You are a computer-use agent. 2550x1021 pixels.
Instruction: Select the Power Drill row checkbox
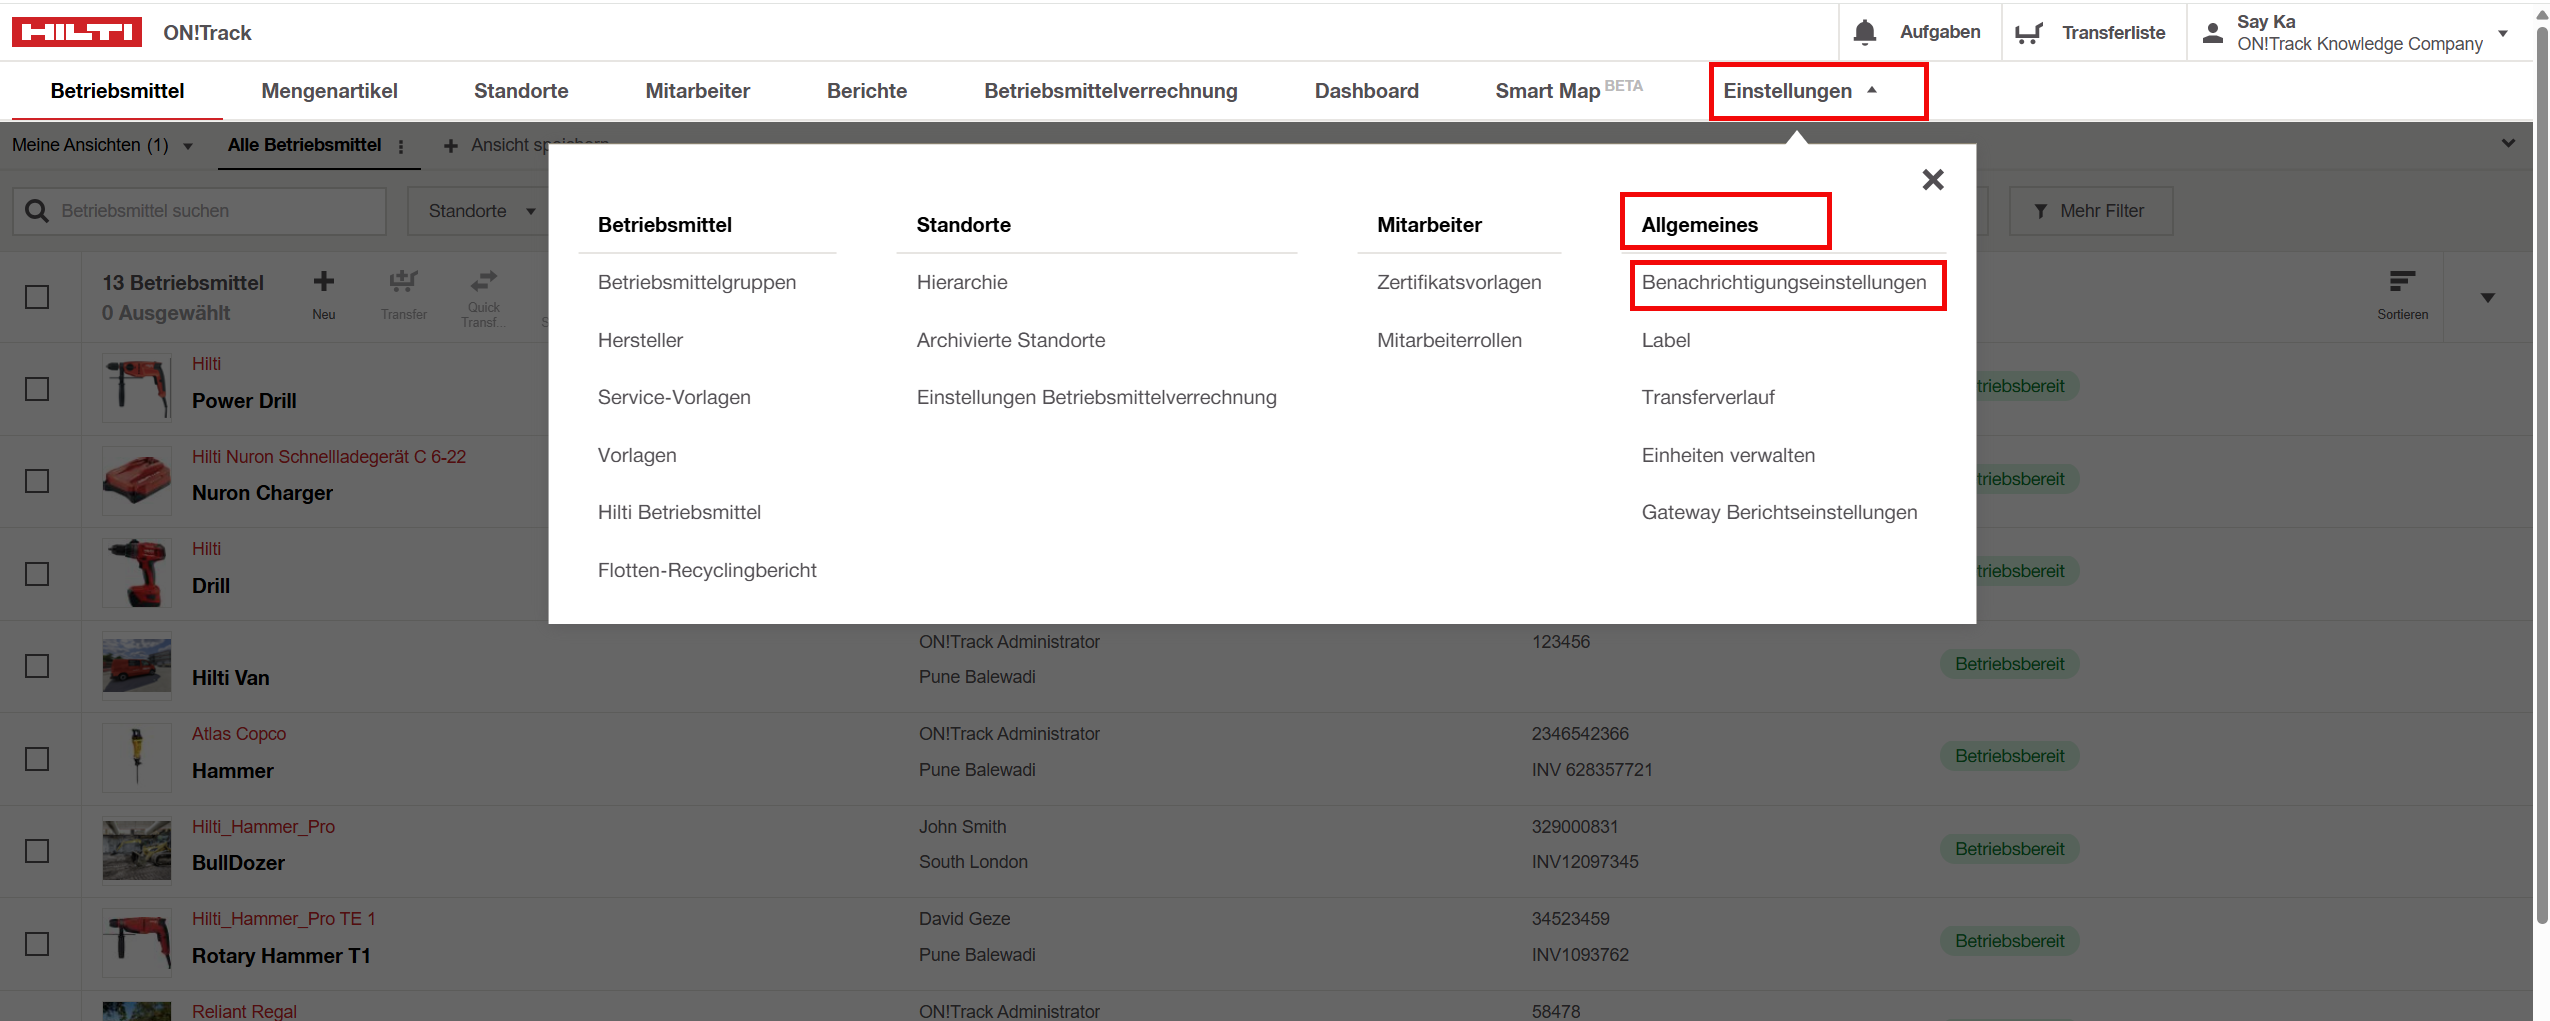coord(37,389)
